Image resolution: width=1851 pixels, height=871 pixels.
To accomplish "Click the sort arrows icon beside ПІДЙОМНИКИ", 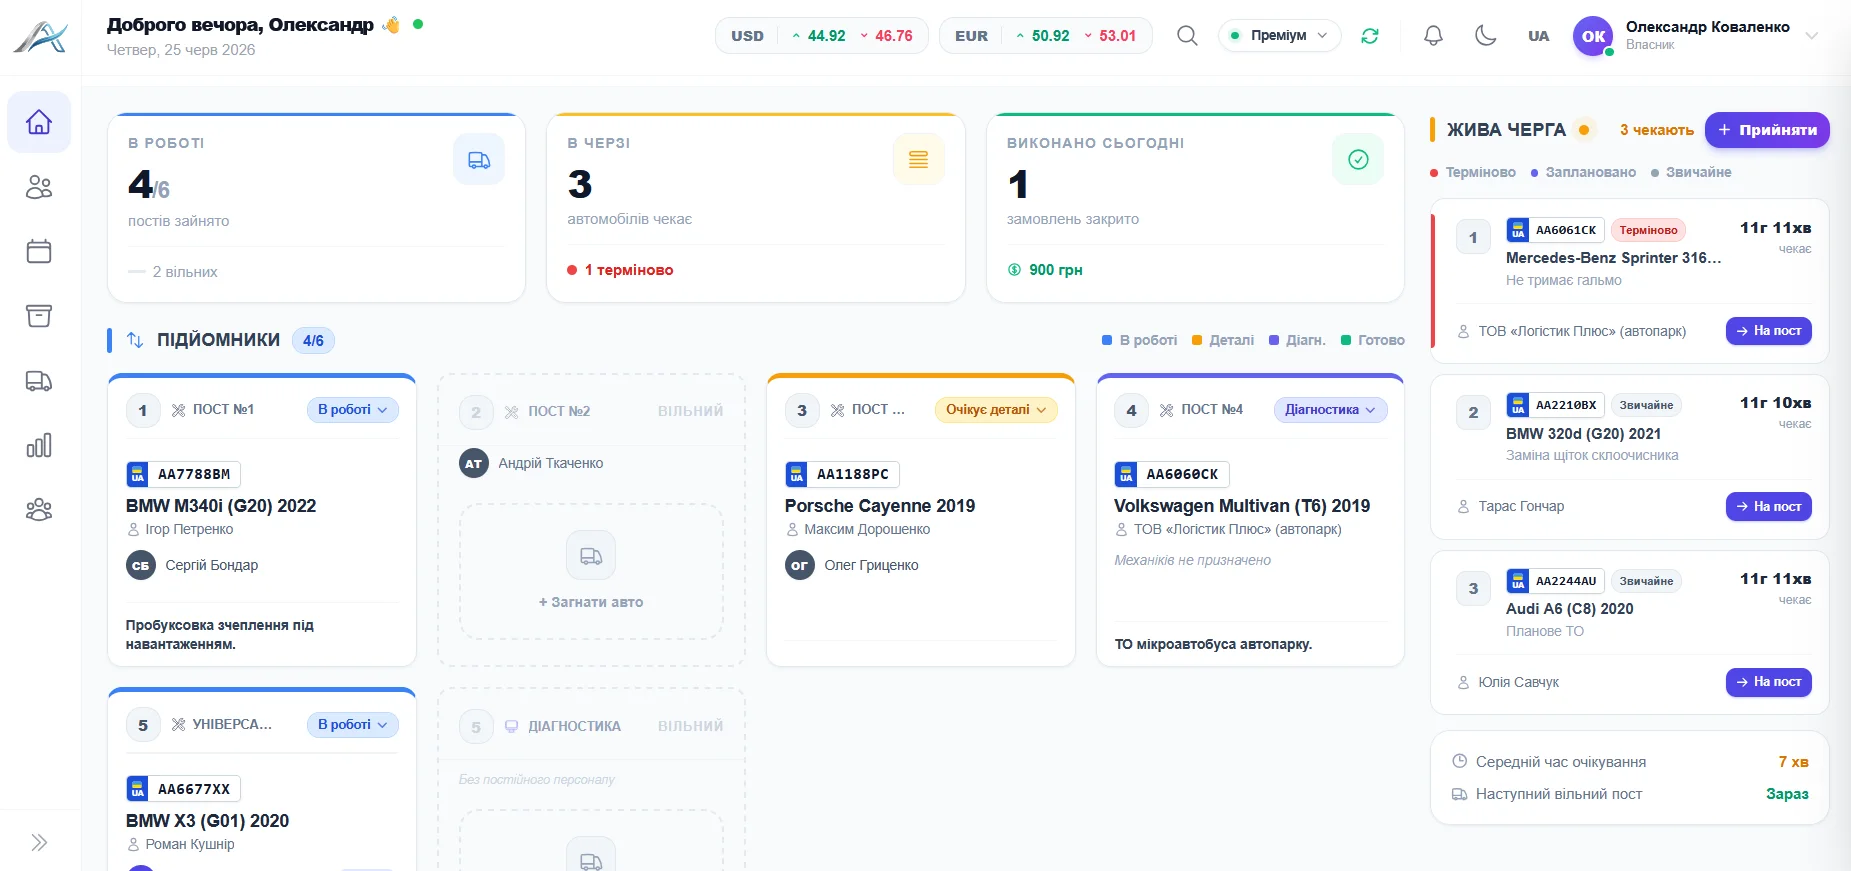I will pos(135,340).
